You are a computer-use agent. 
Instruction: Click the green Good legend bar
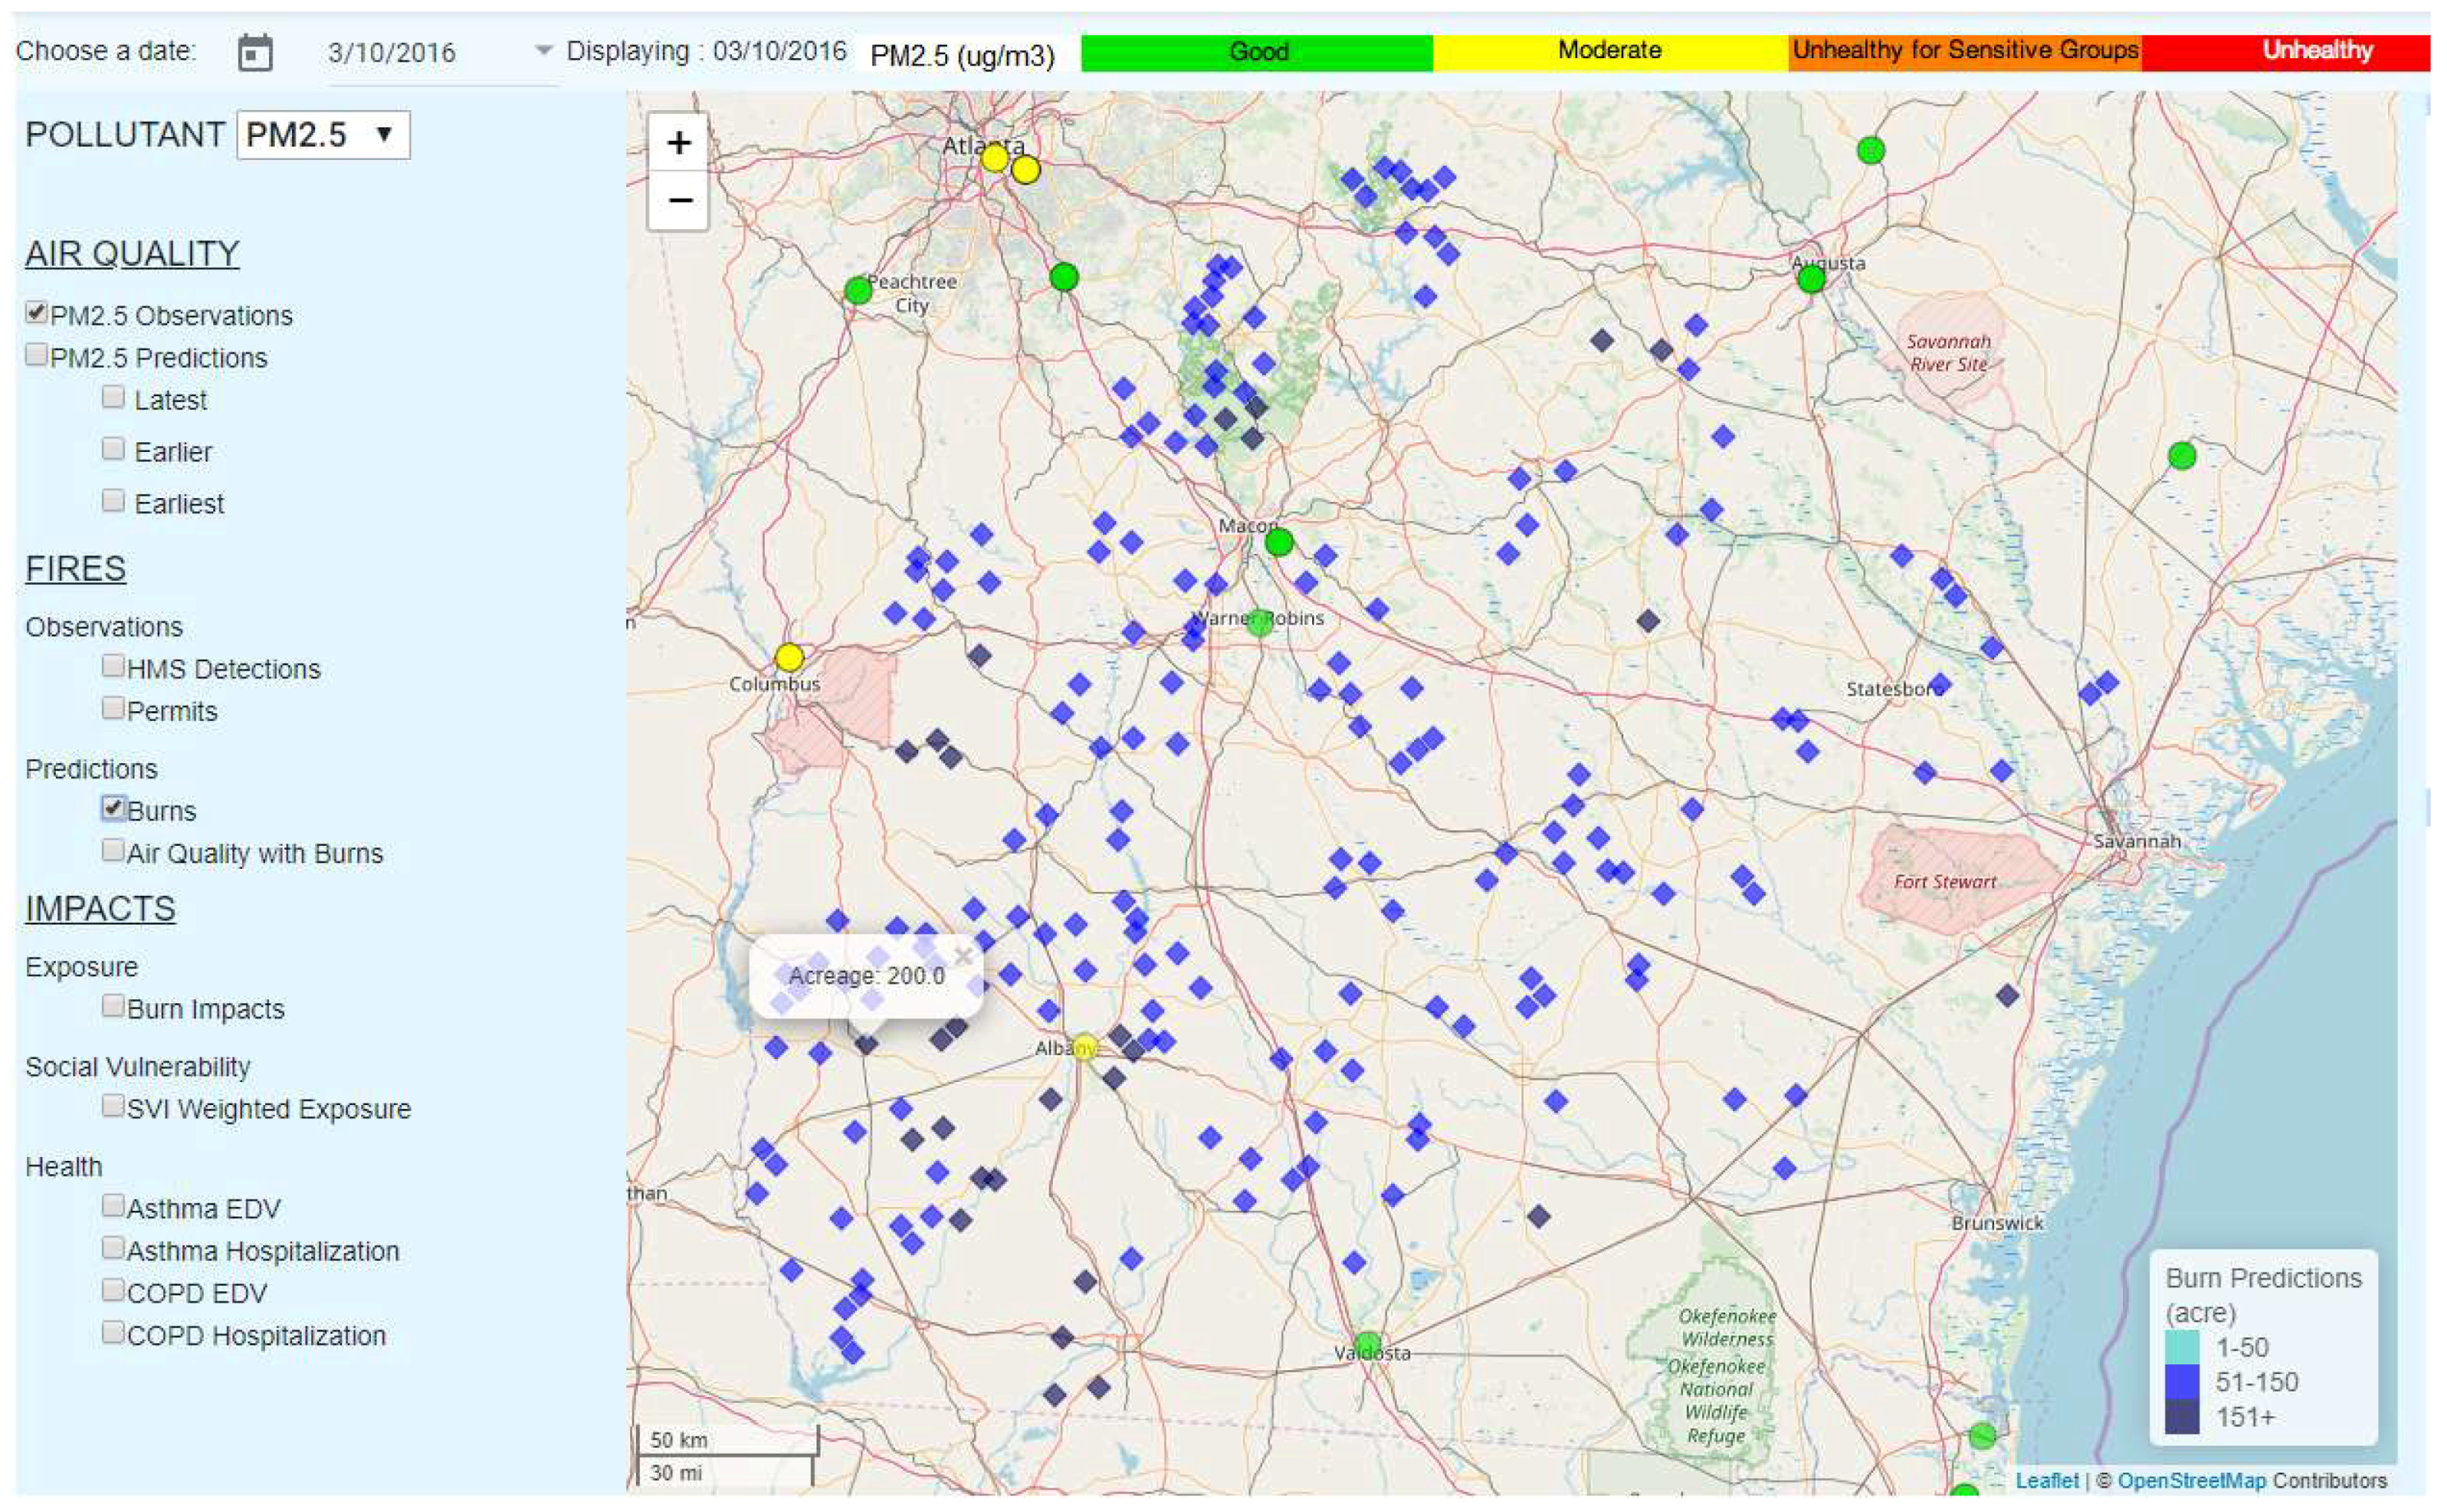1257,52
